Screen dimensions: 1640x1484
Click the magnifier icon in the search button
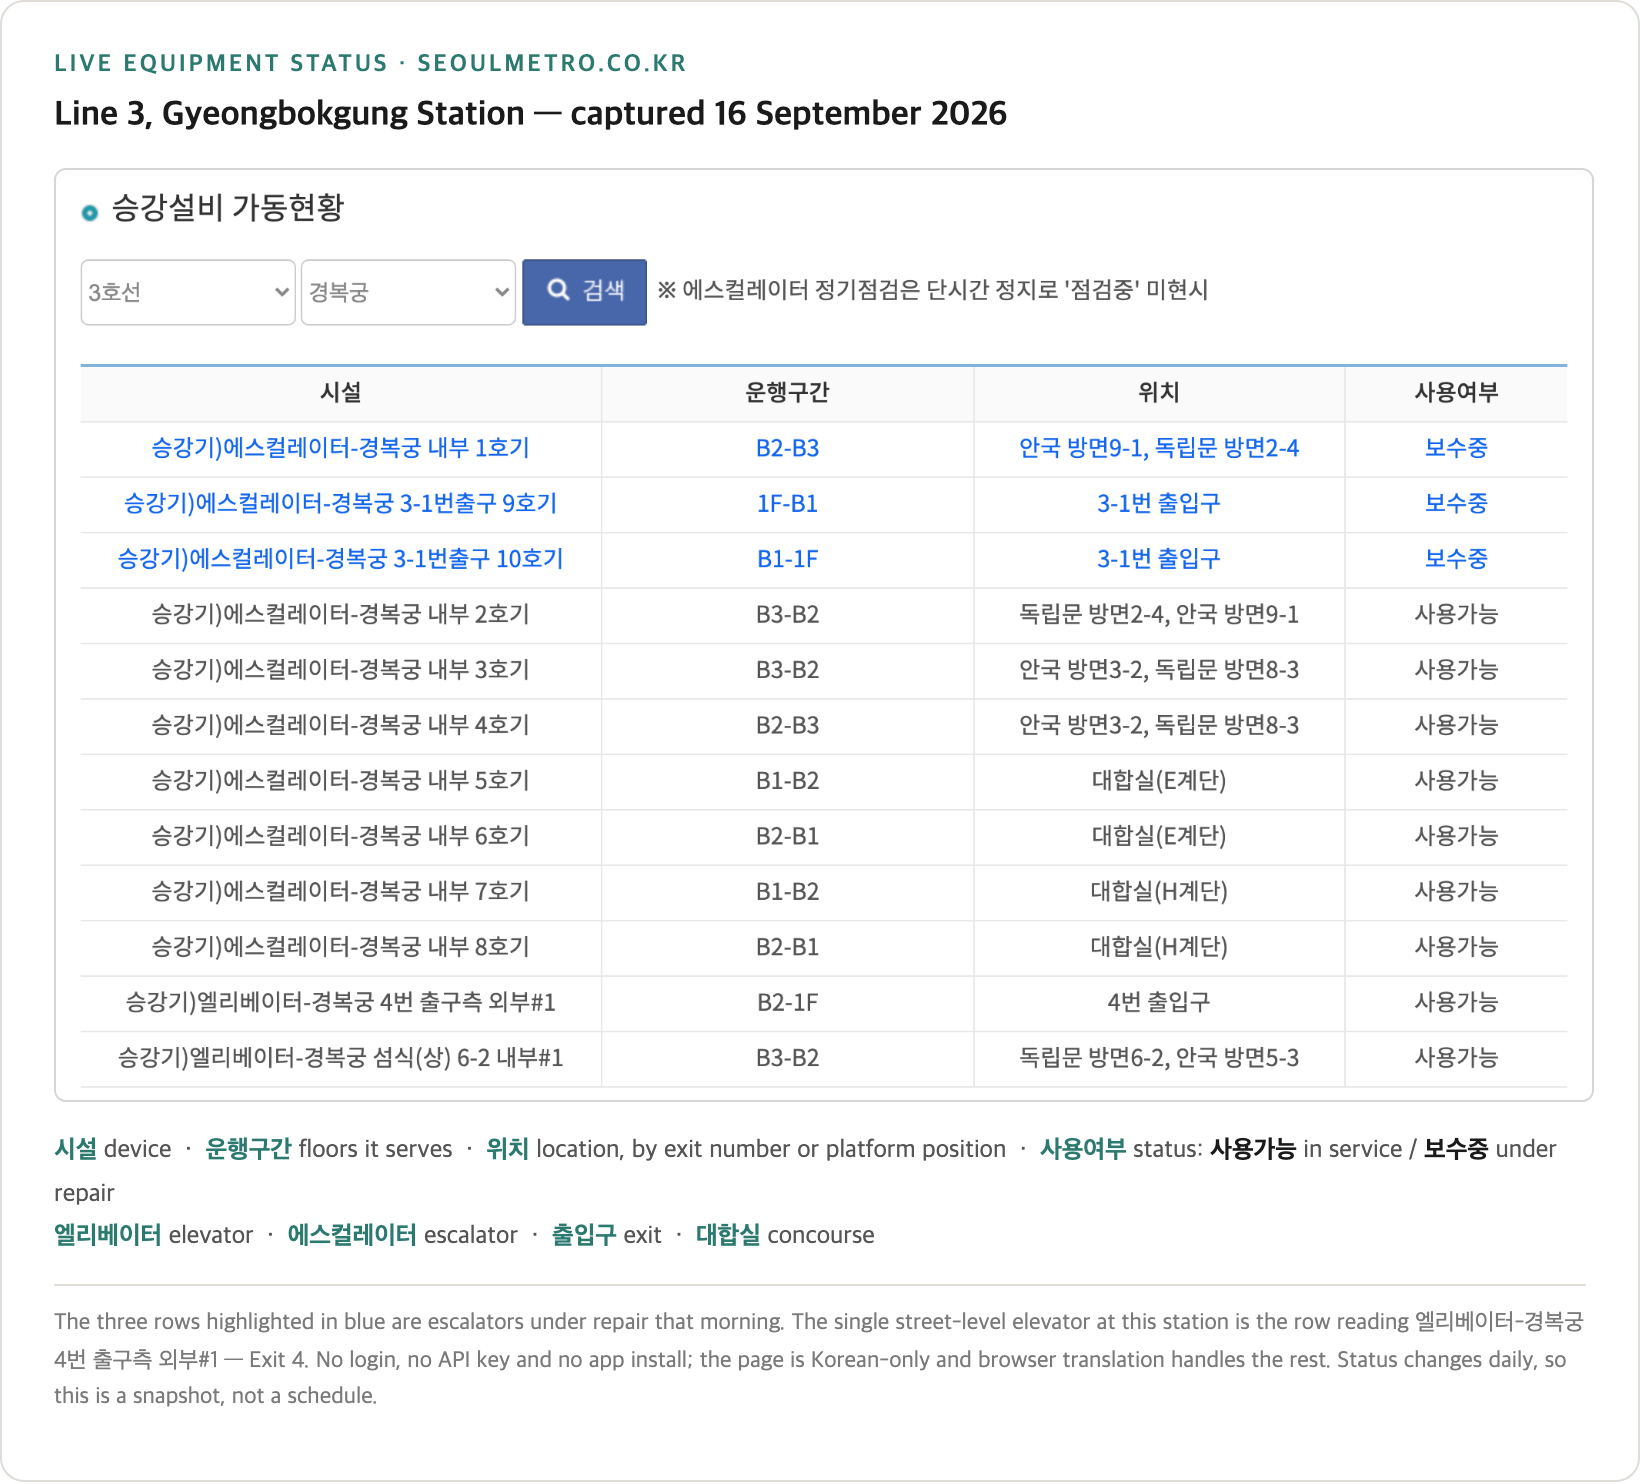coord(559,290)
